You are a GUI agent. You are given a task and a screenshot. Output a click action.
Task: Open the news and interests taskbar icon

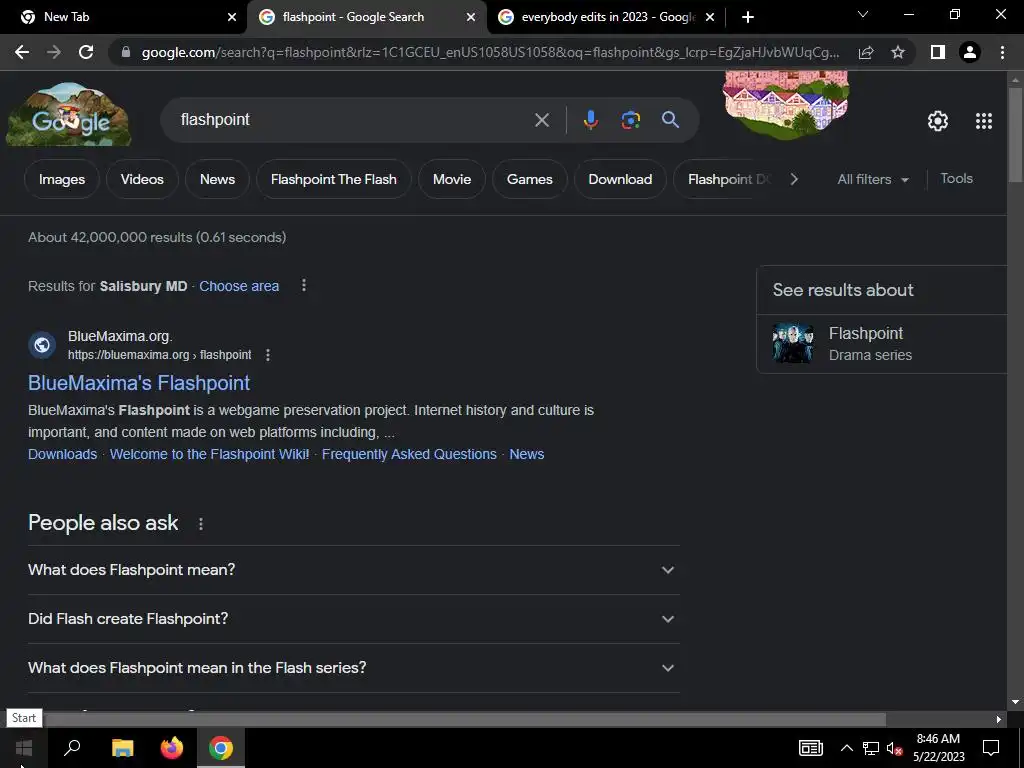pos(810,748)
